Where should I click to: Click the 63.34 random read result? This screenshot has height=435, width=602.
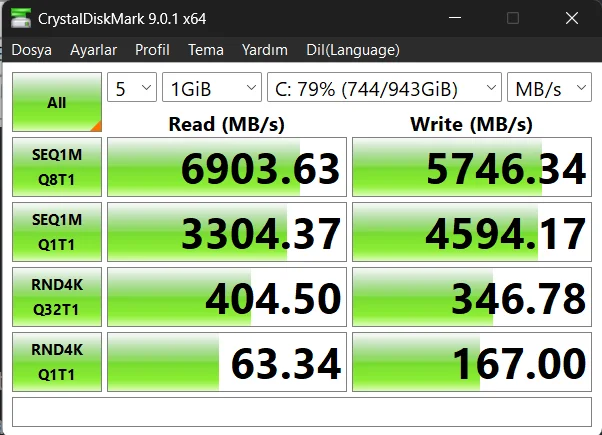[x=227, y=362]
